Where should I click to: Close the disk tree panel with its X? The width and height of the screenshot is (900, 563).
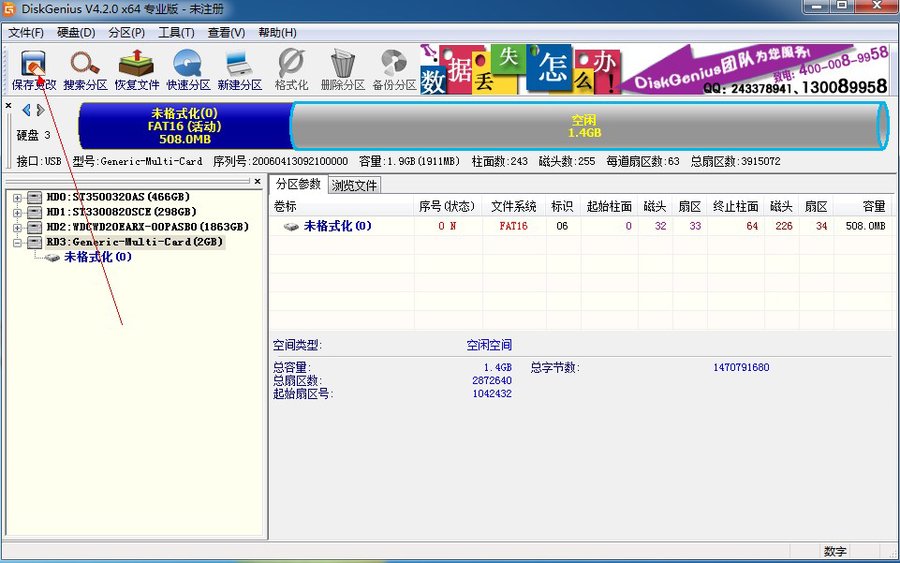(9, 105)
